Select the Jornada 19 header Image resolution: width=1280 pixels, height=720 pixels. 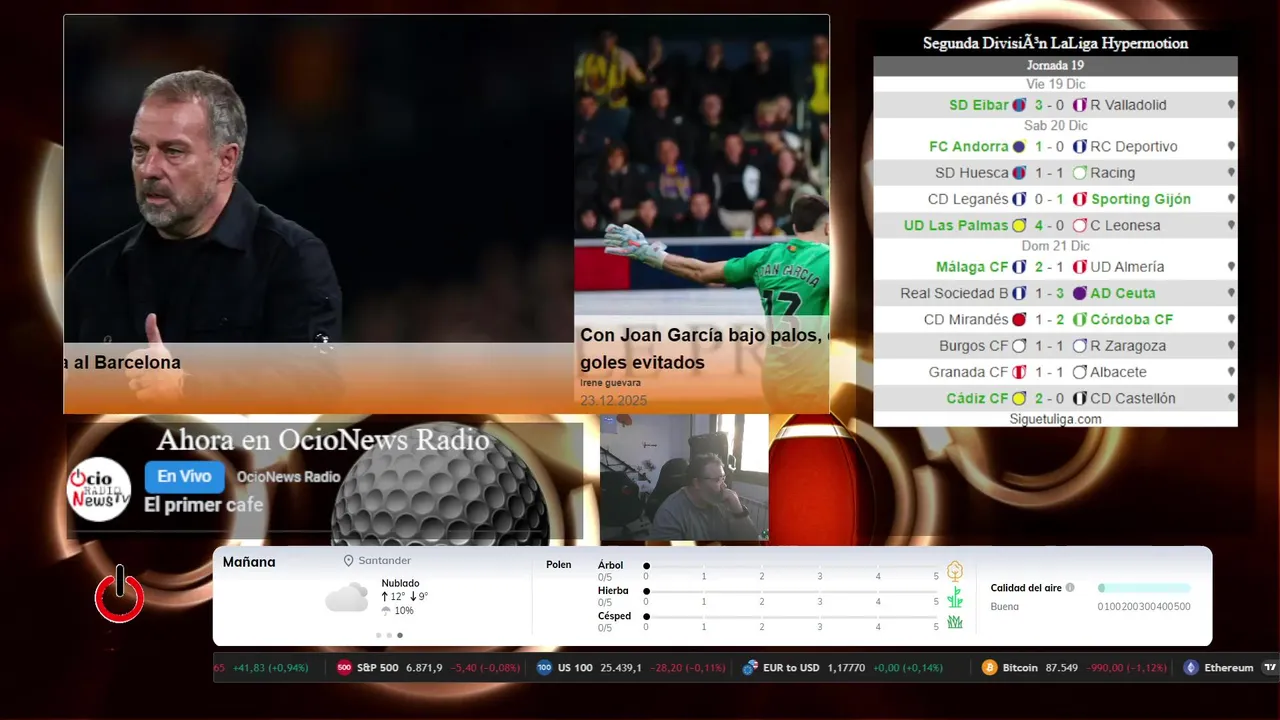(1055, 66)
